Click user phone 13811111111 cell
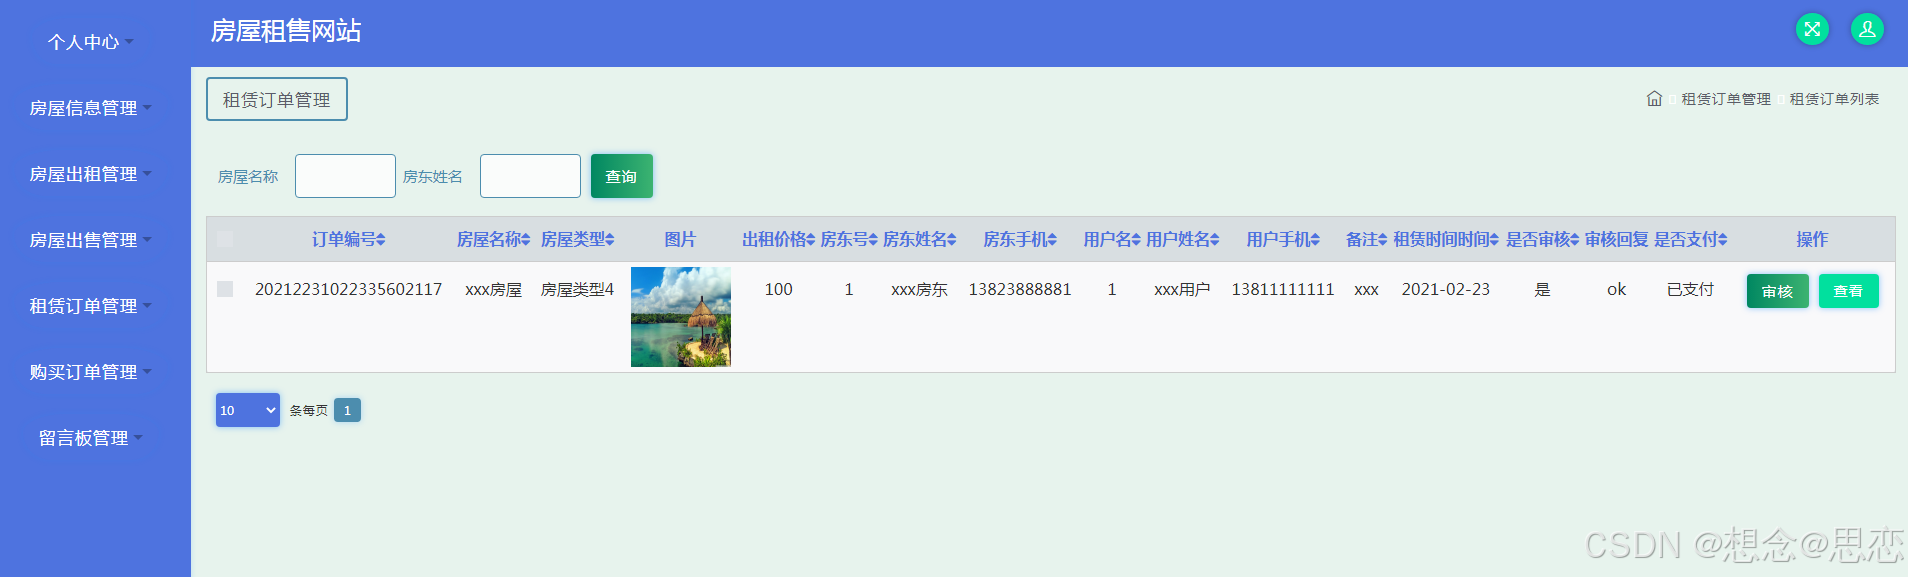Screen dimensions: 1908x577 1282,289
